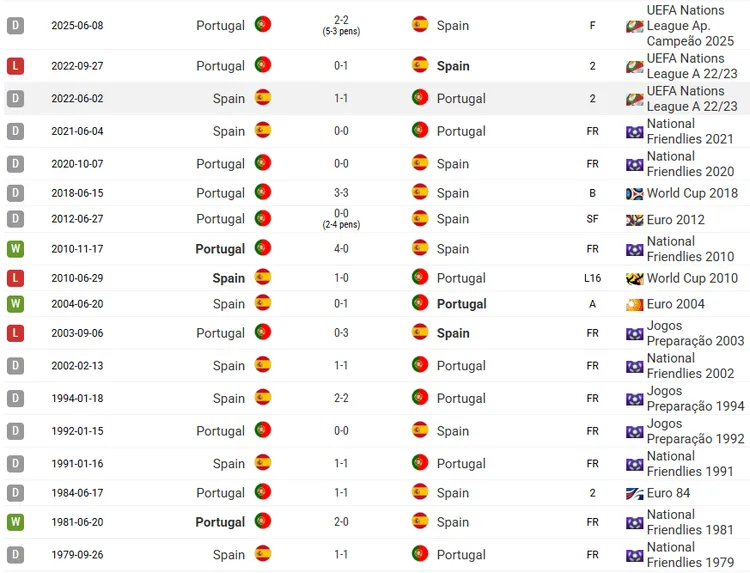This screenshot has width=750, height=573.
Task: Click Spain's flag in the 2003-09-06 row
Action: tap(420, 331)
